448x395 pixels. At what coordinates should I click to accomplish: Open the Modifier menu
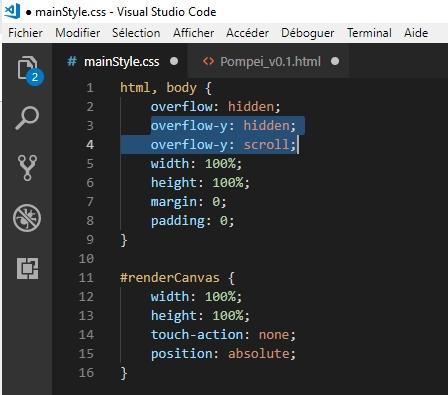pos(77,33)
